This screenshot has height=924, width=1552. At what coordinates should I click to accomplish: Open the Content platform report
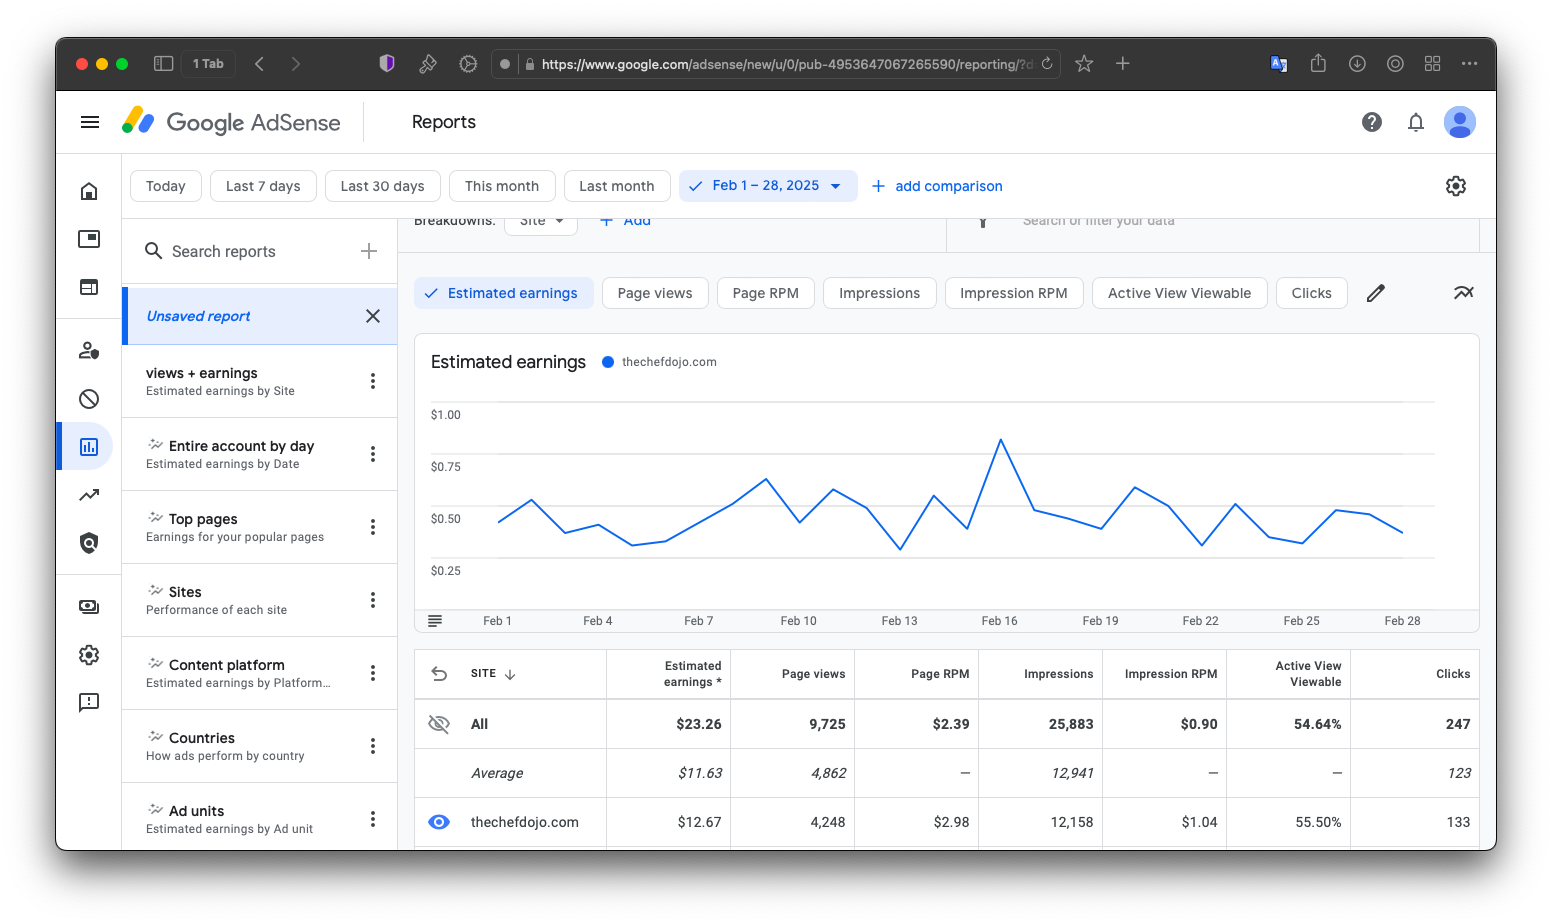click(x=260, y=673)
